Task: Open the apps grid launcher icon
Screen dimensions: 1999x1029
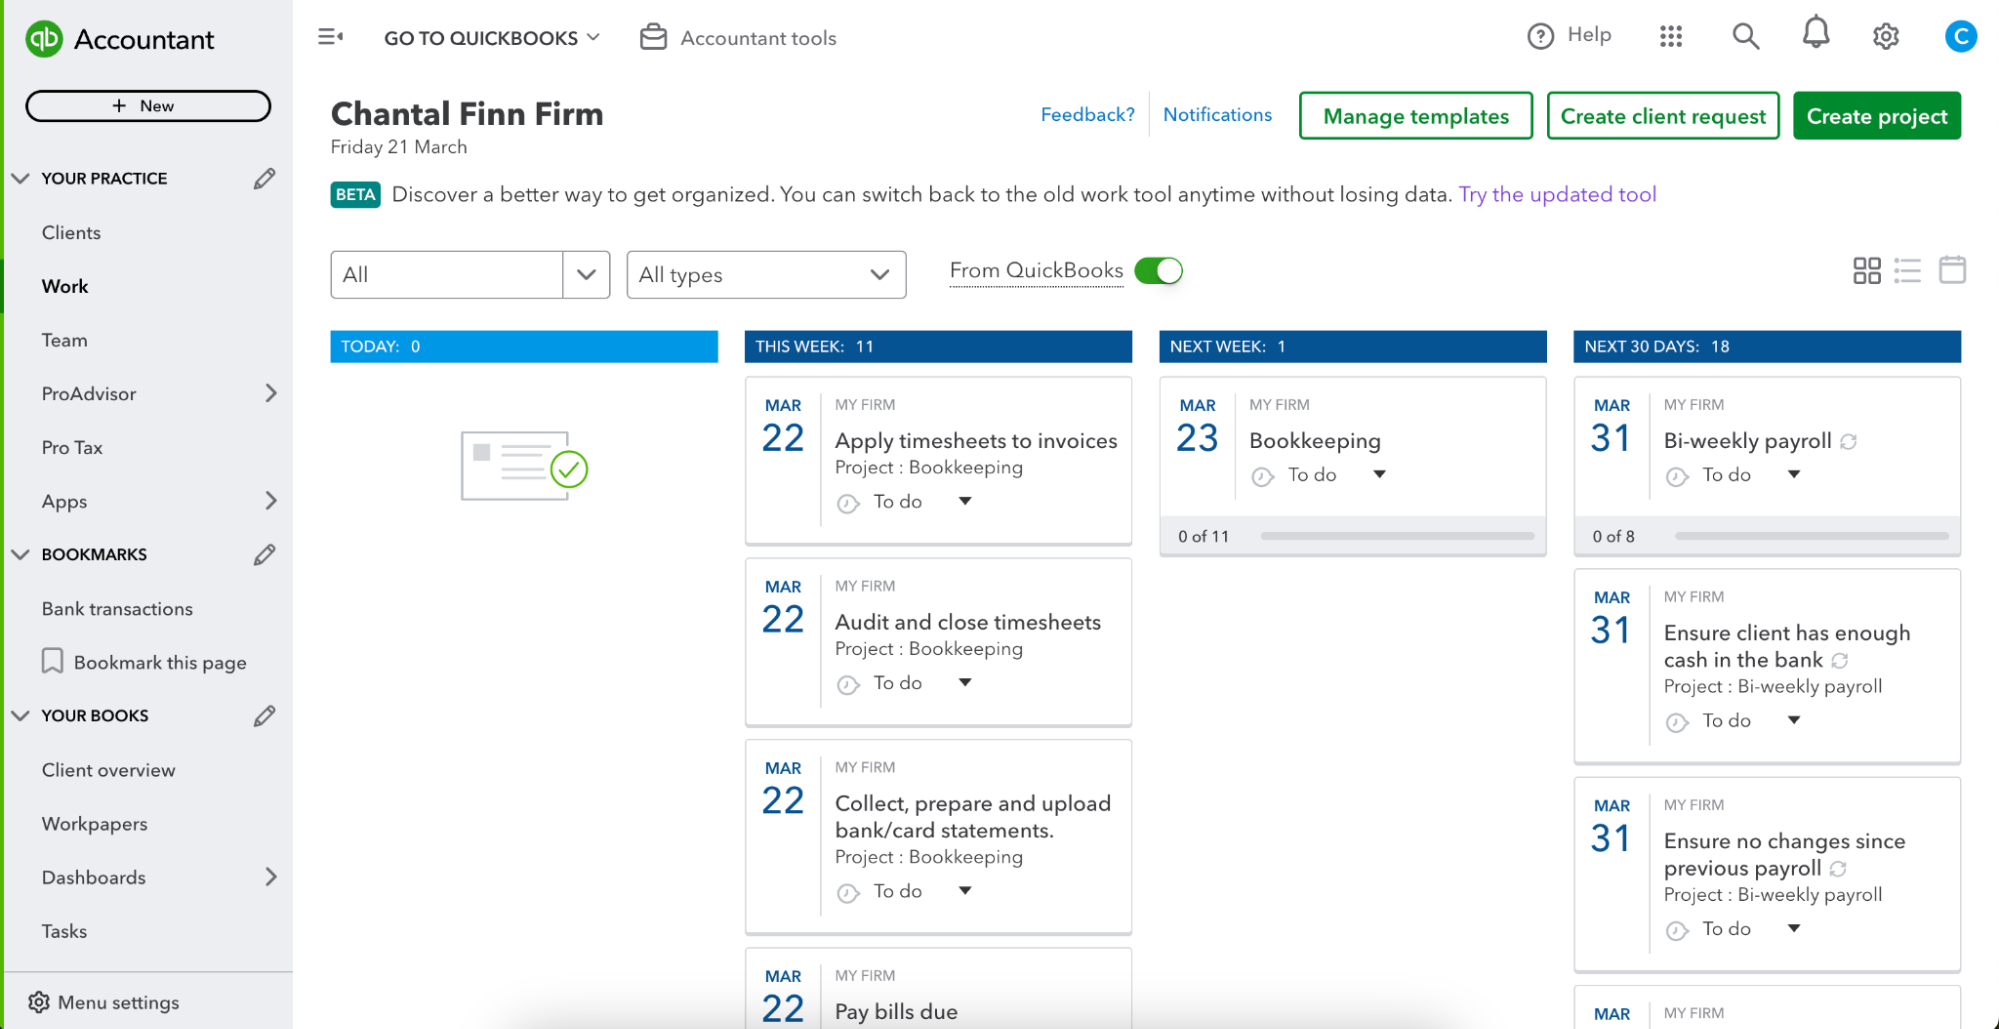Action: point(1671,37)
